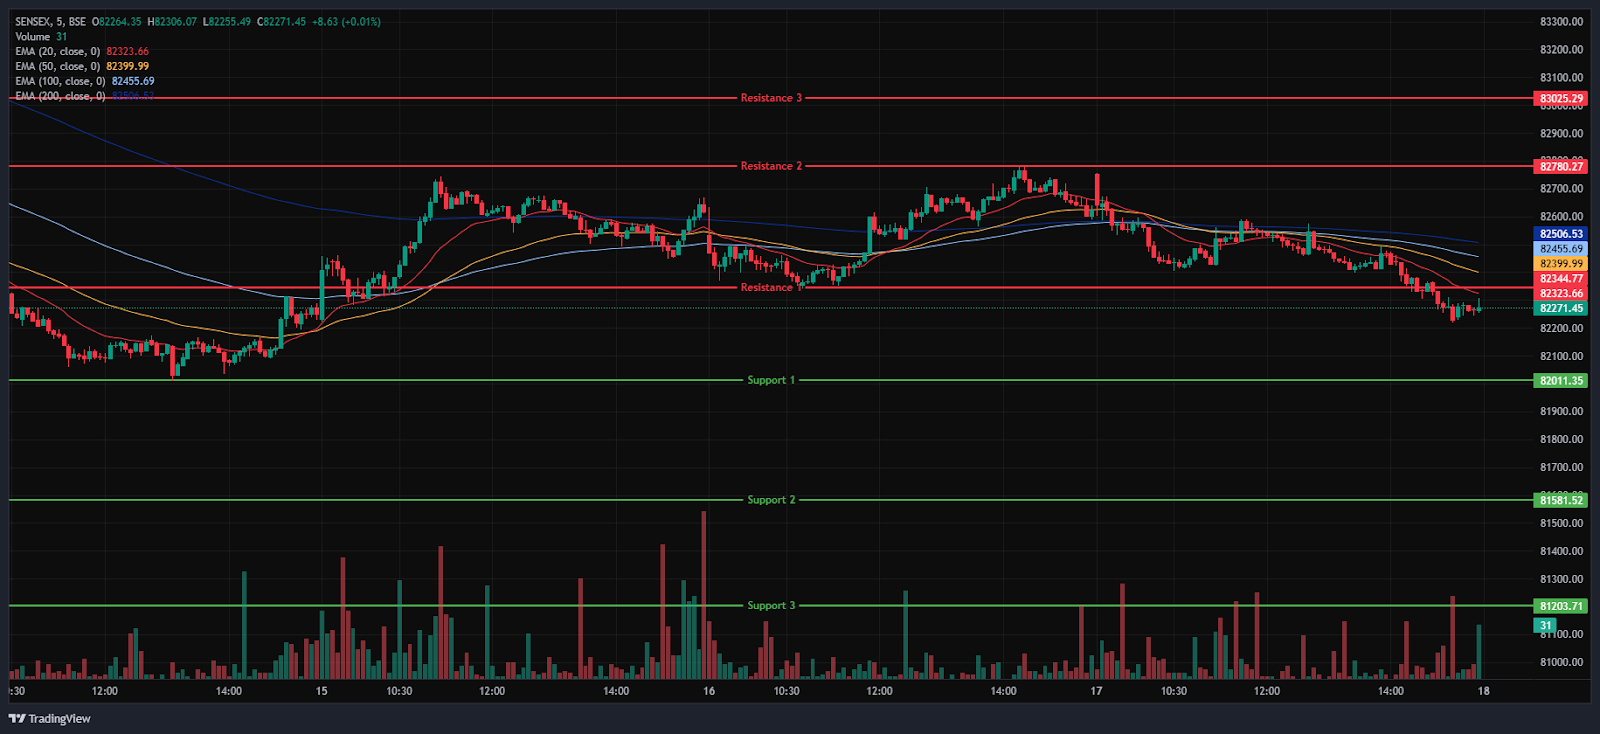The image size is (1600, 734).
Task: Click the Resistance 3 line label
Action: pyautogui.click(x=771, y=98)
